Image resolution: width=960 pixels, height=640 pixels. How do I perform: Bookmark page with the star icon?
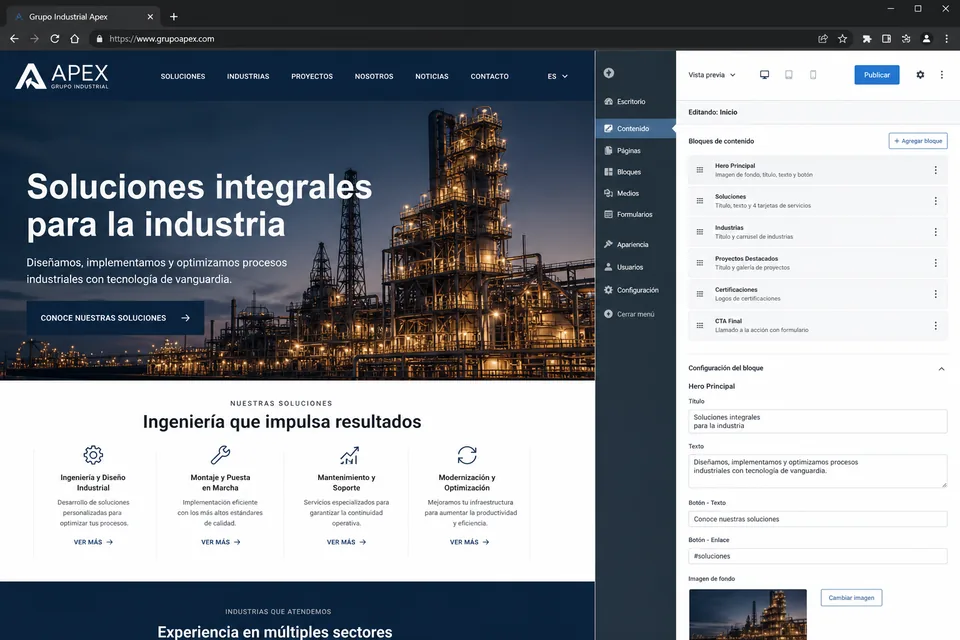[842, 39]
